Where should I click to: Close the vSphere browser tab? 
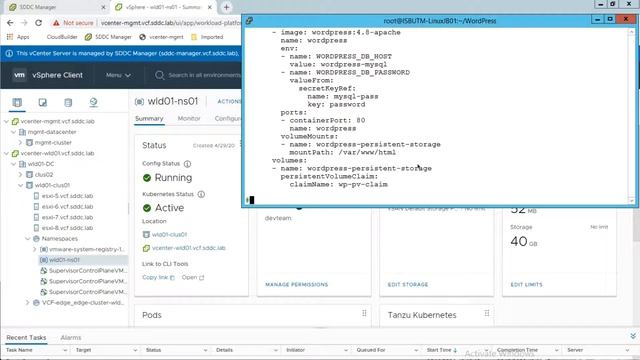[x=210, y=7]
